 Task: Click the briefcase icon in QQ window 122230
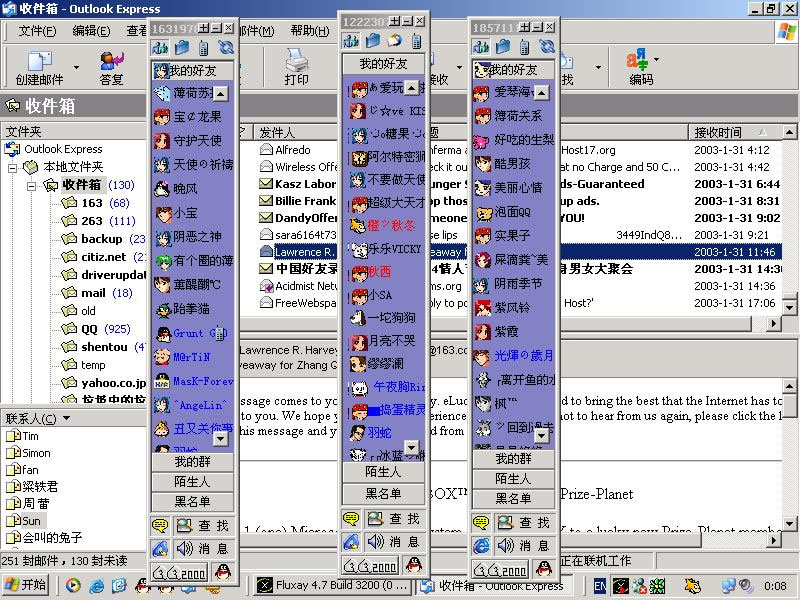pyautogui.click(x=373, y=41)
